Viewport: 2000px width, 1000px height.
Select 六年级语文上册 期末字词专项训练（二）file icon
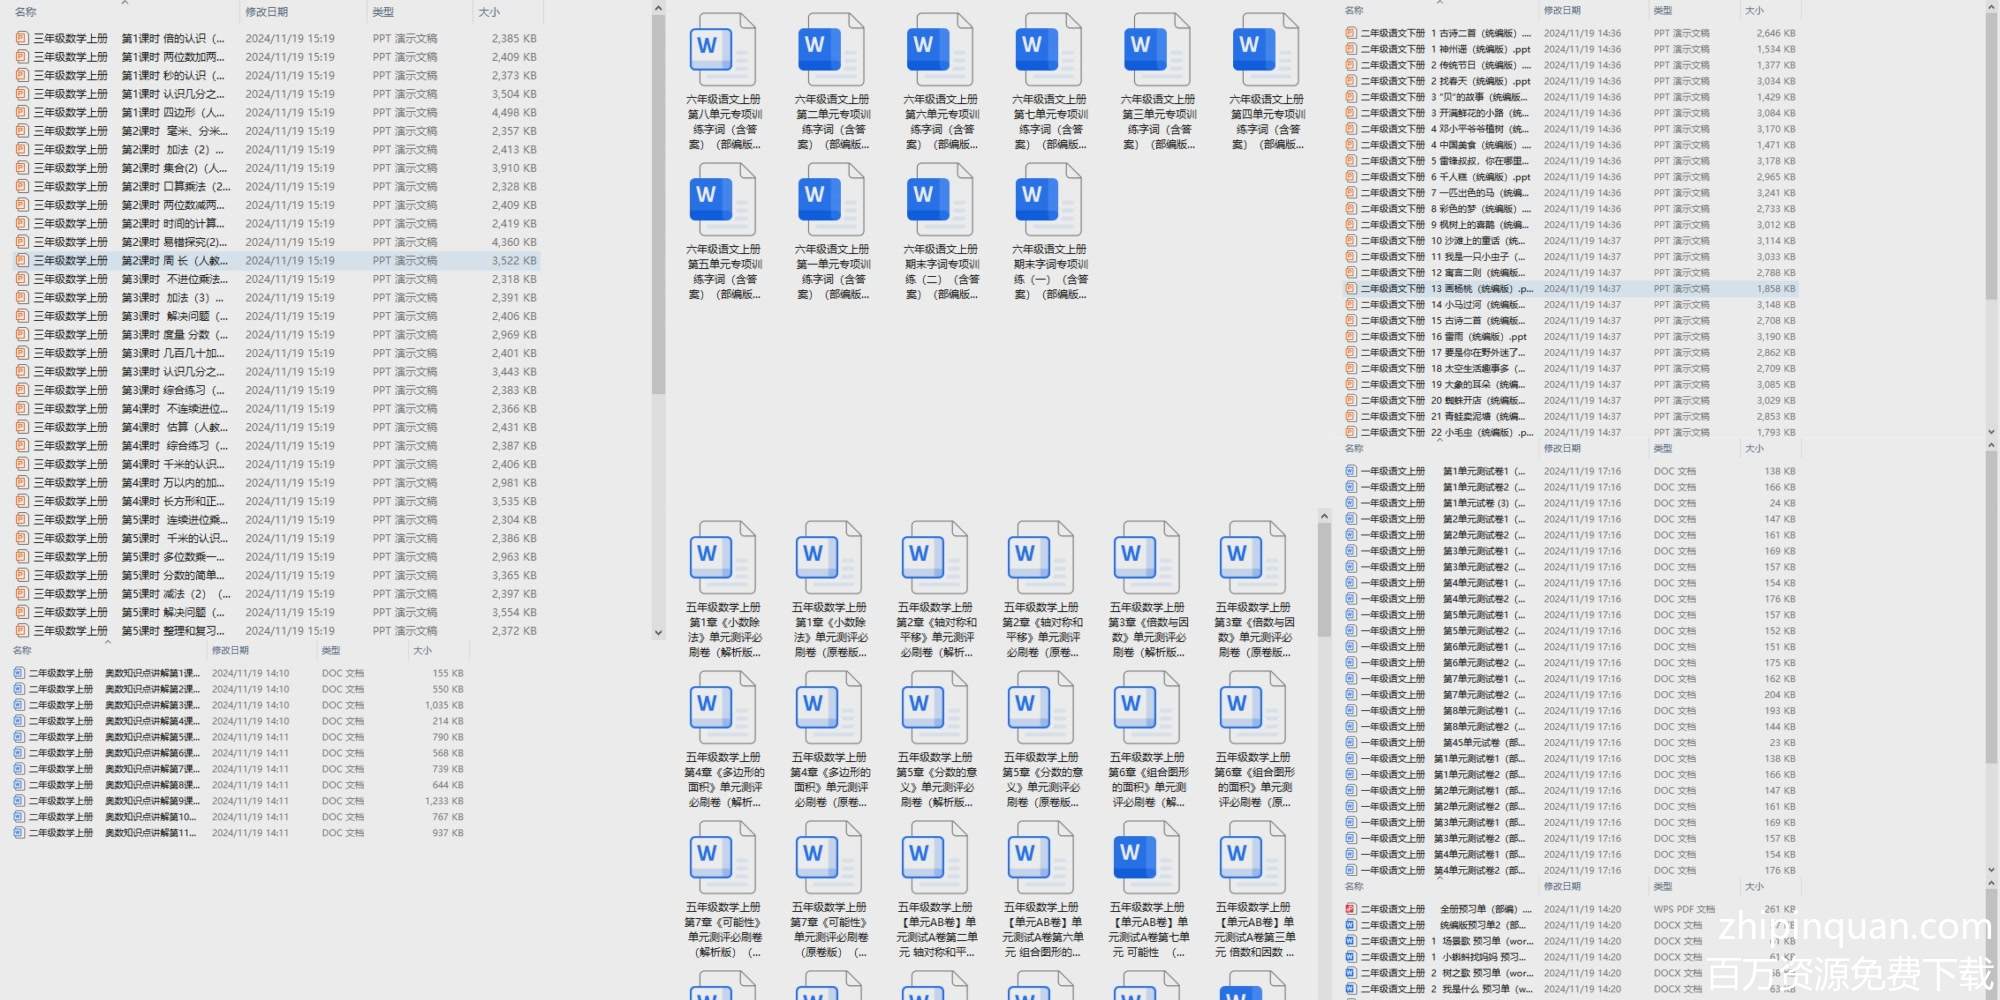click(x=939, y=200)
